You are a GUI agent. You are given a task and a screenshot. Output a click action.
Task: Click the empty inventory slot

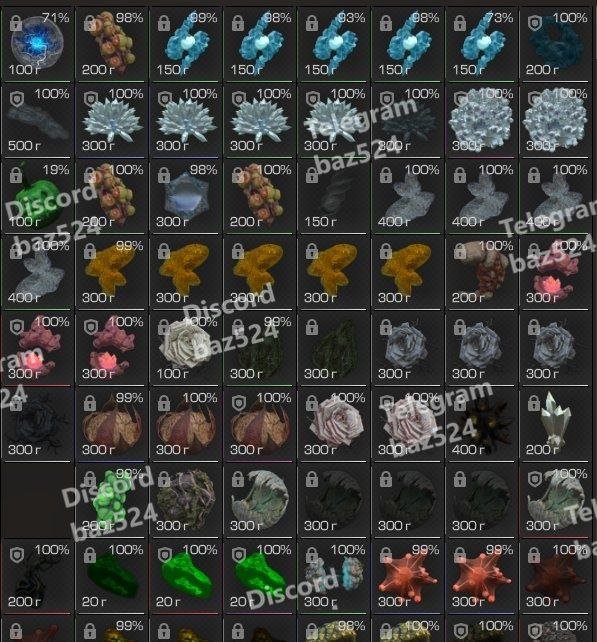click(37, 500)
